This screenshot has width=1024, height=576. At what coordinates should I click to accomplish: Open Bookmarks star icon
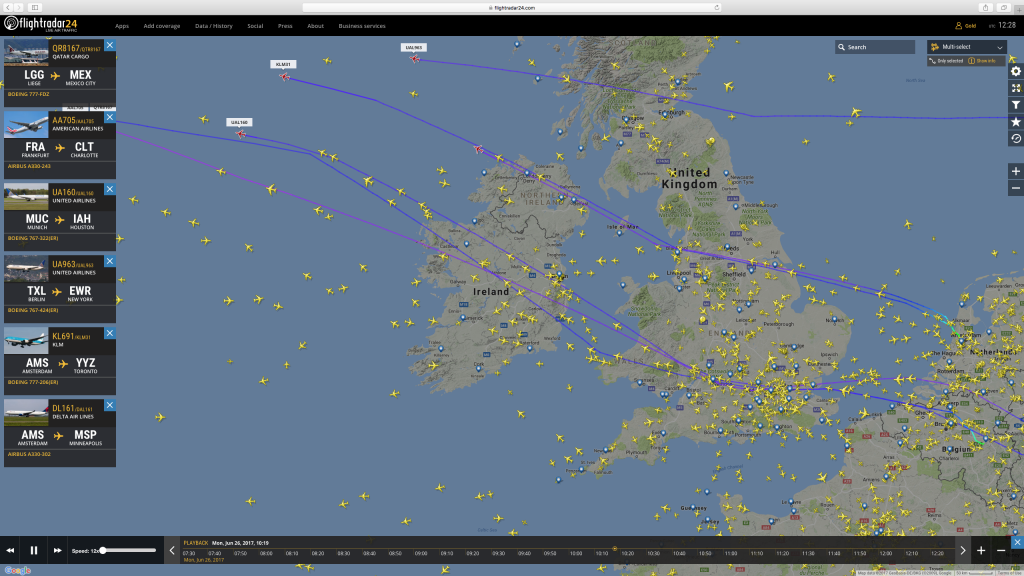[1016, 122]
